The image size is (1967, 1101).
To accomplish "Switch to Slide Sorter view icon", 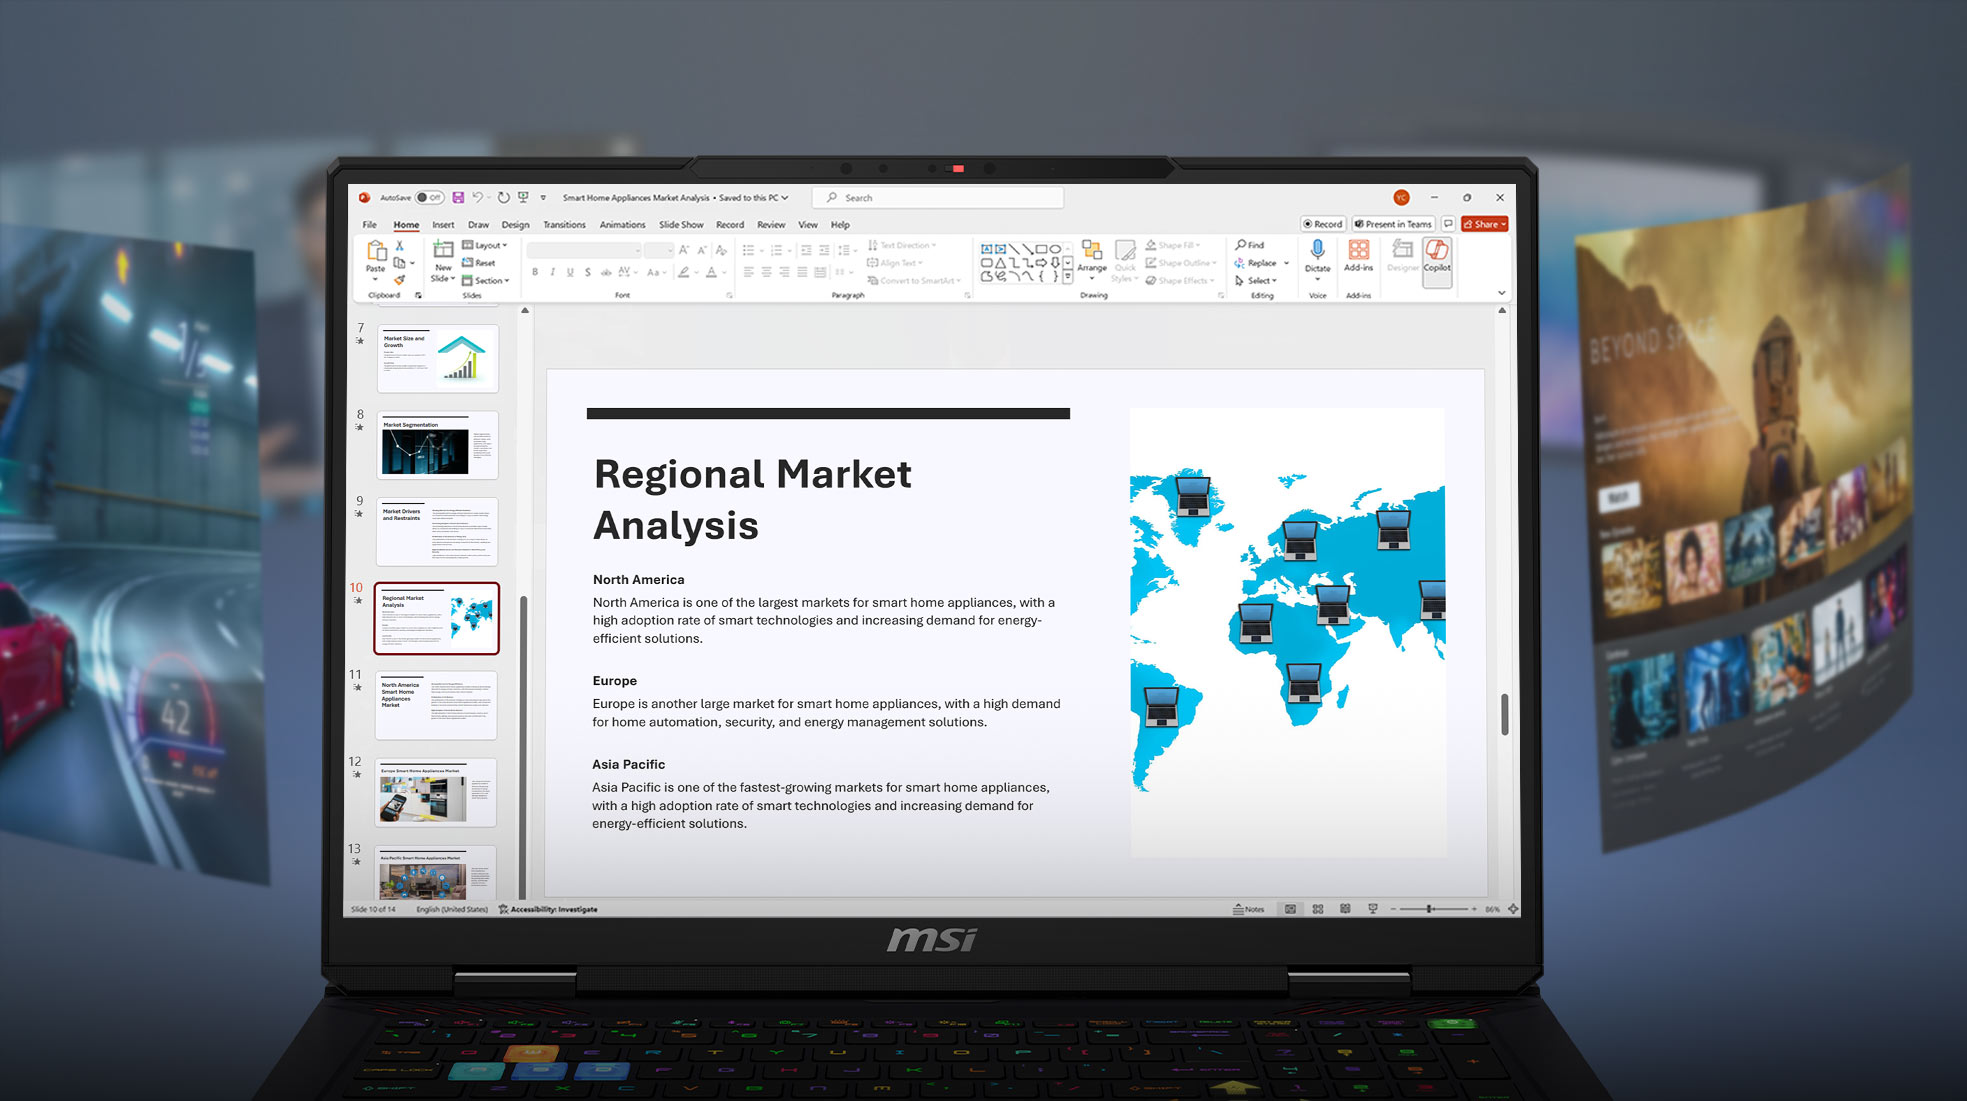I will [x=1318, y=909].
